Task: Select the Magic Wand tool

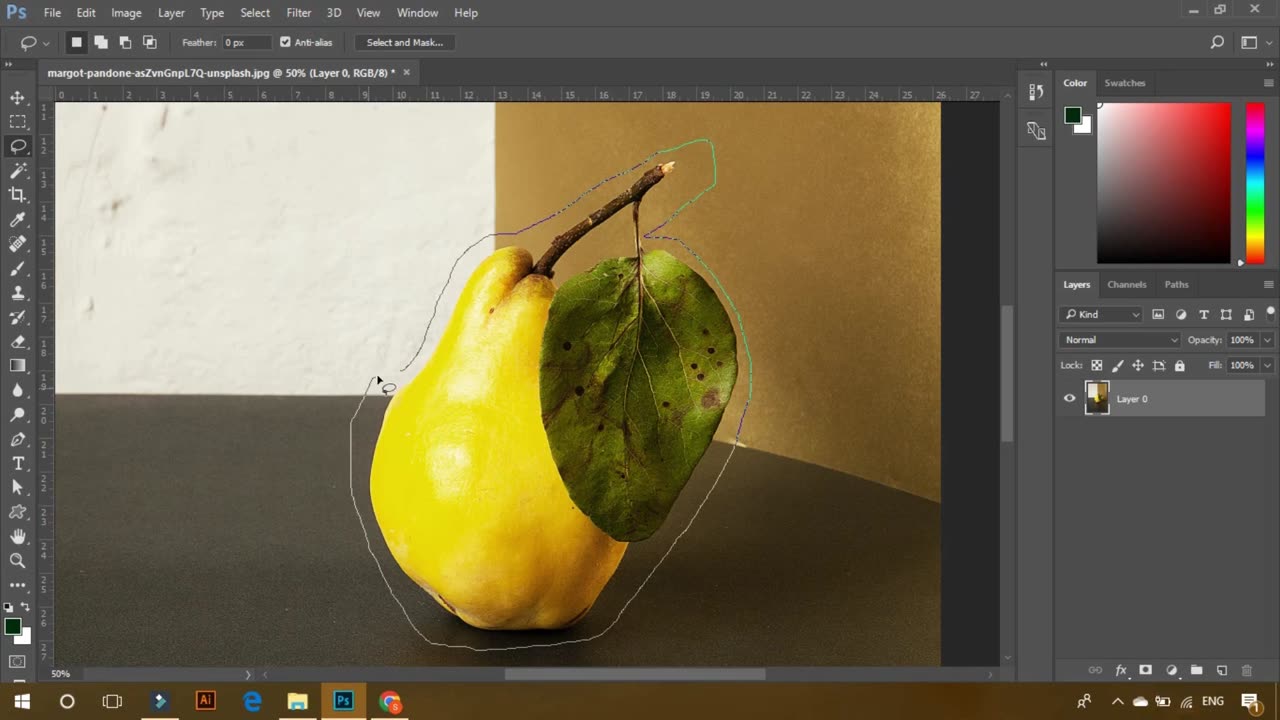Action: [x=18, y=170]
